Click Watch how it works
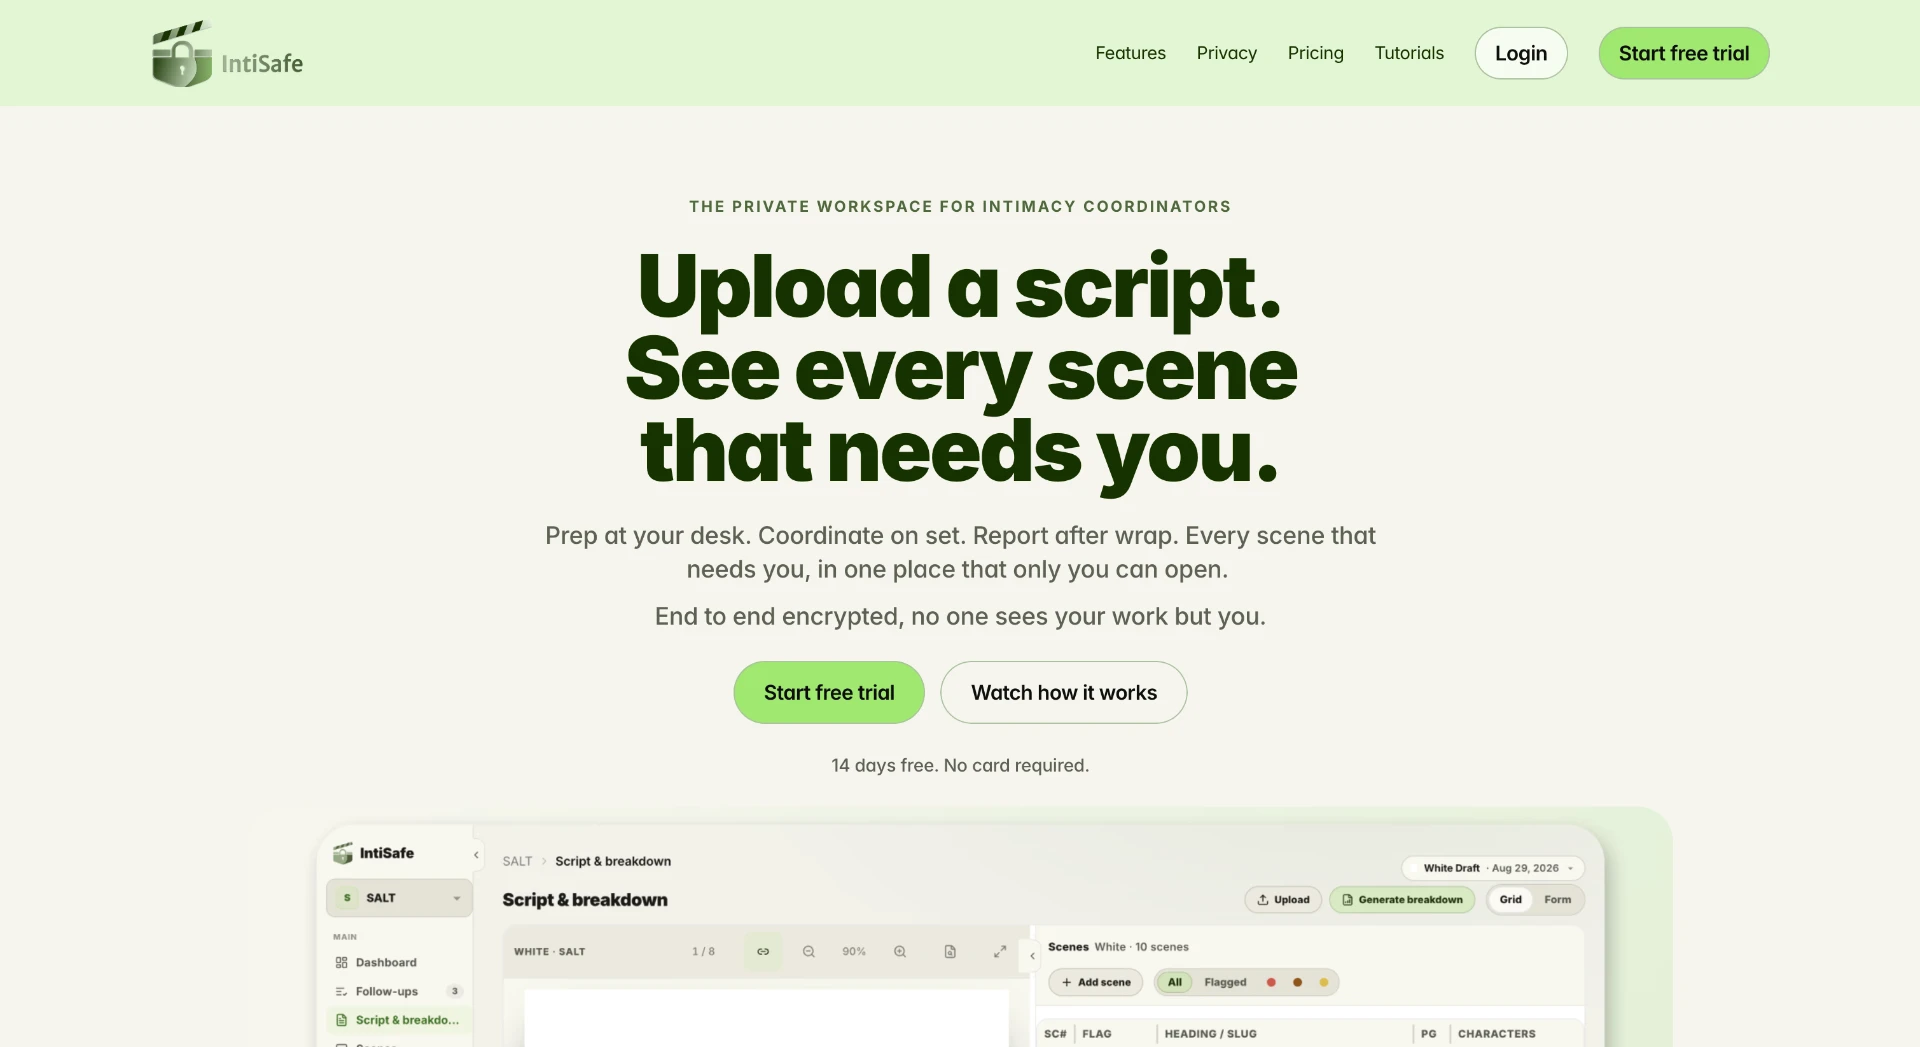 (1064, 692)
